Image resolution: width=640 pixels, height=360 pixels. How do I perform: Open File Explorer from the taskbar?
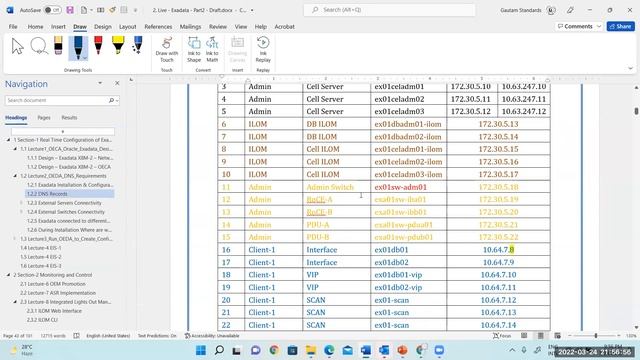(311, 350)
